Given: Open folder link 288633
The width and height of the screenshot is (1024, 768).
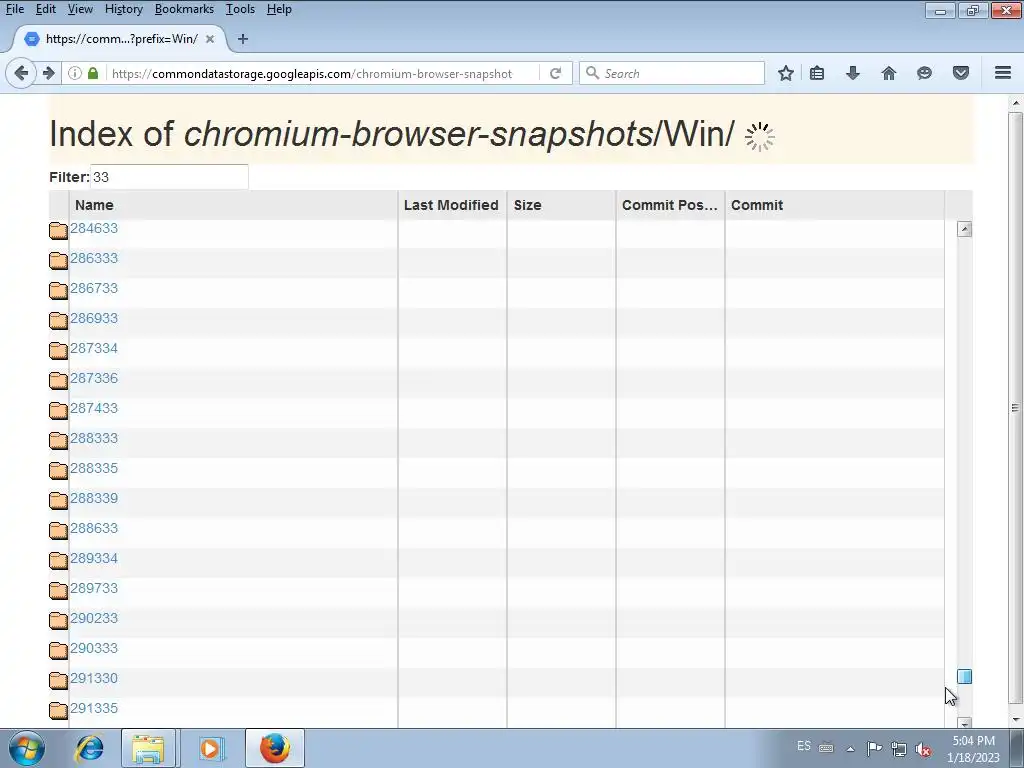Looking at the screenshot, I should coord(94,528).
